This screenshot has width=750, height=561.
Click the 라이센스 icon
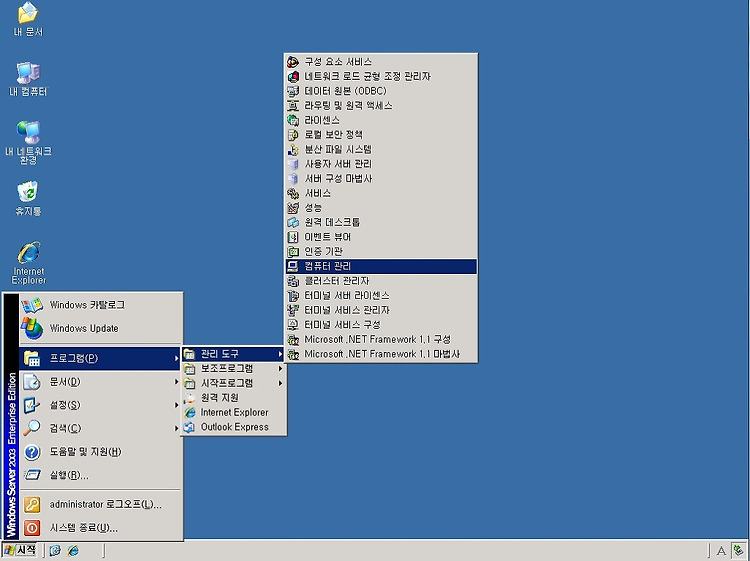[x=293, y=120]
